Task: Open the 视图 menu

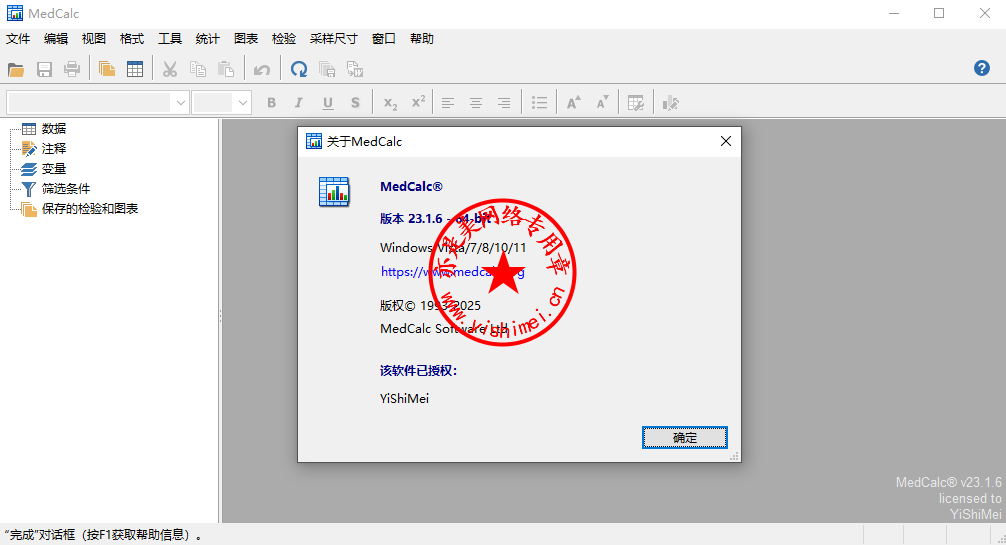Action: pyautogui.click(x=94, y=39)
